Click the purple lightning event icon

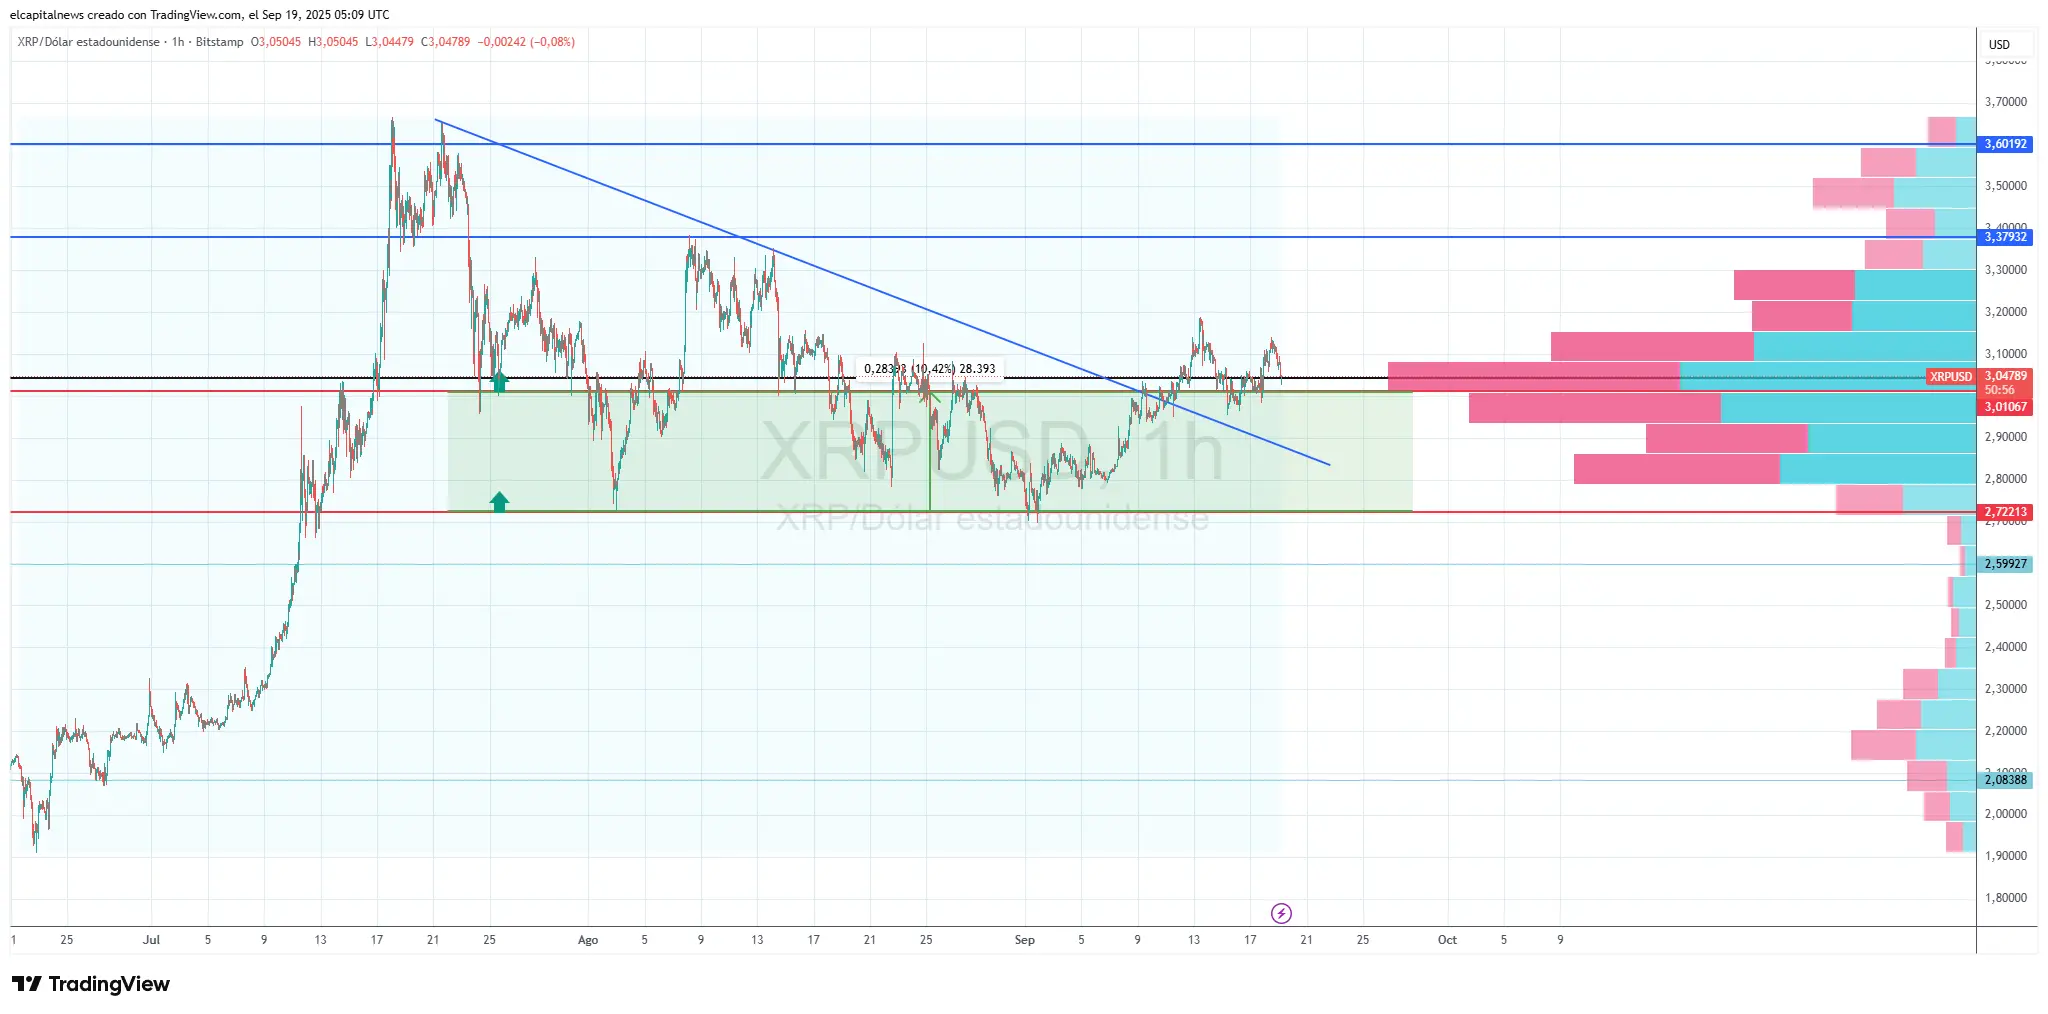pos(1281,913)
